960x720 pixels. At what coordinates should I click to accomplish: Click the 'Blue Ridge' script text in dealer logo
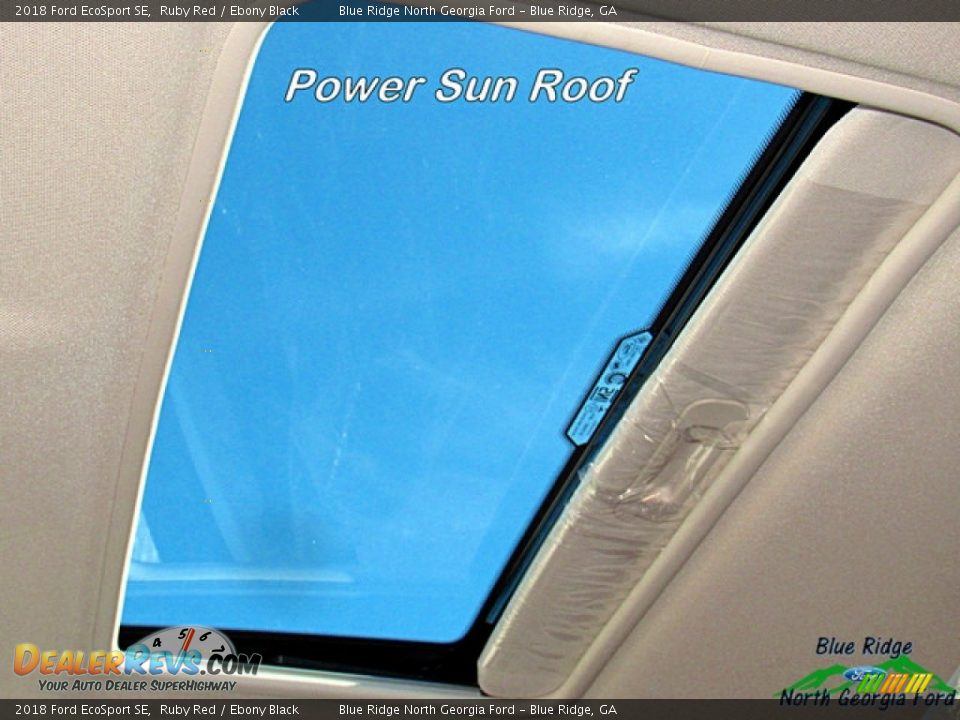point(863,646)
